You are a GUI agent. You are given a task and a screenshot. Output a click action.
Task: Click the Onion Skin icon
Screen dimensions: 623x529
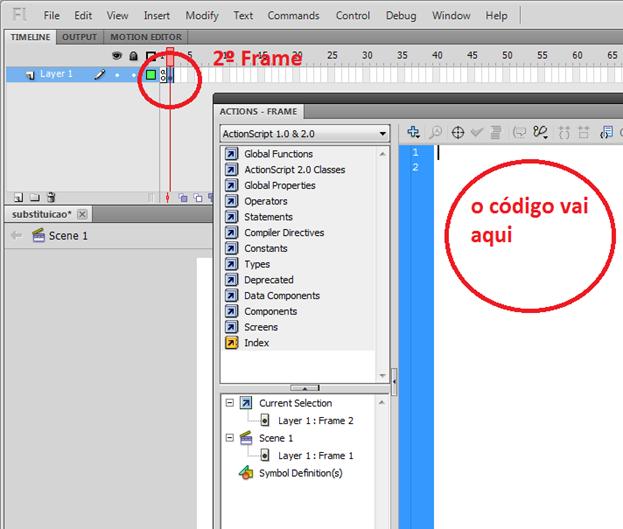pyautogui.click(x=183, y=198)
